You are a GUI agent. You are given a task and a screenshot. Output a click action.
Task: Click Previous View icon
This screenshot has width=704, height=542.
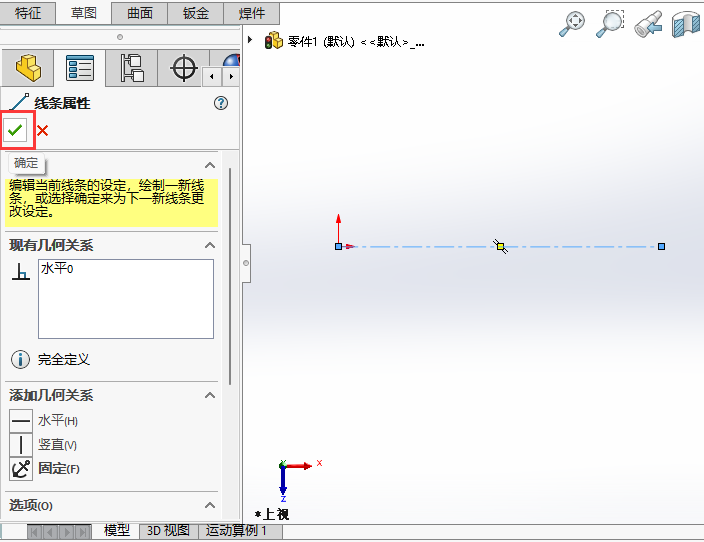coord(649,24)
